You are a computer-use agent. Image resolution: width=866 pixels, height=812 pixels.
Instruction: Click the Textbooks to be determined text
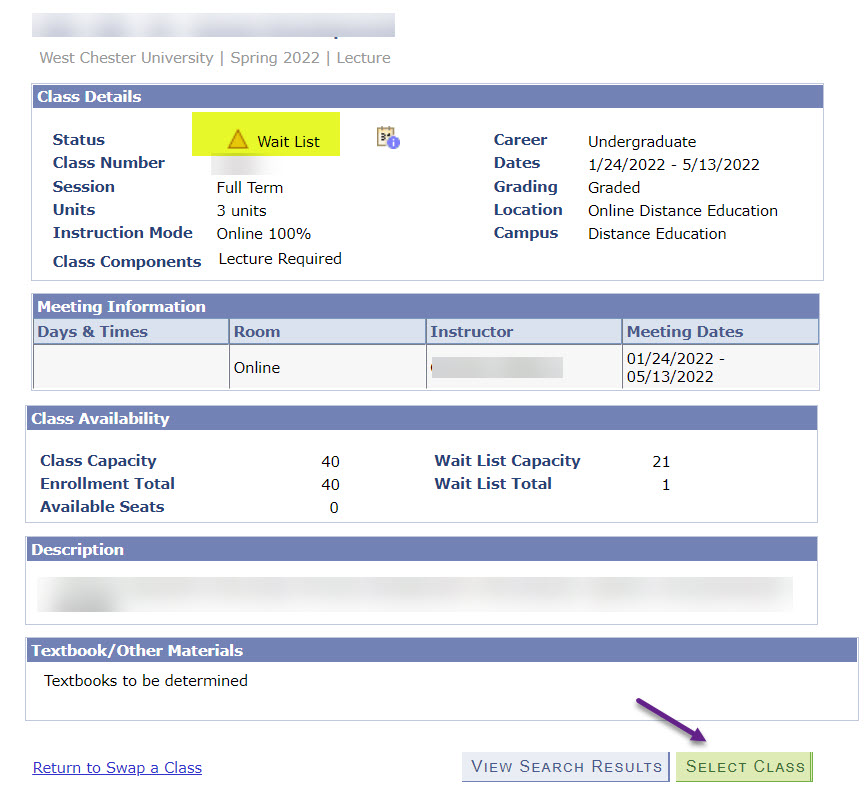coord(146,681)
